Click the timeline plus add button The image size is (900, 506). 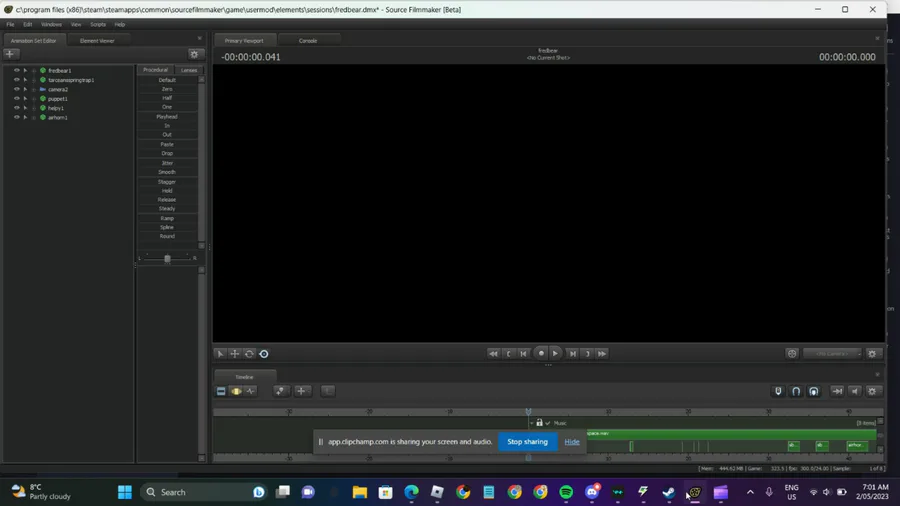(301, 391)
